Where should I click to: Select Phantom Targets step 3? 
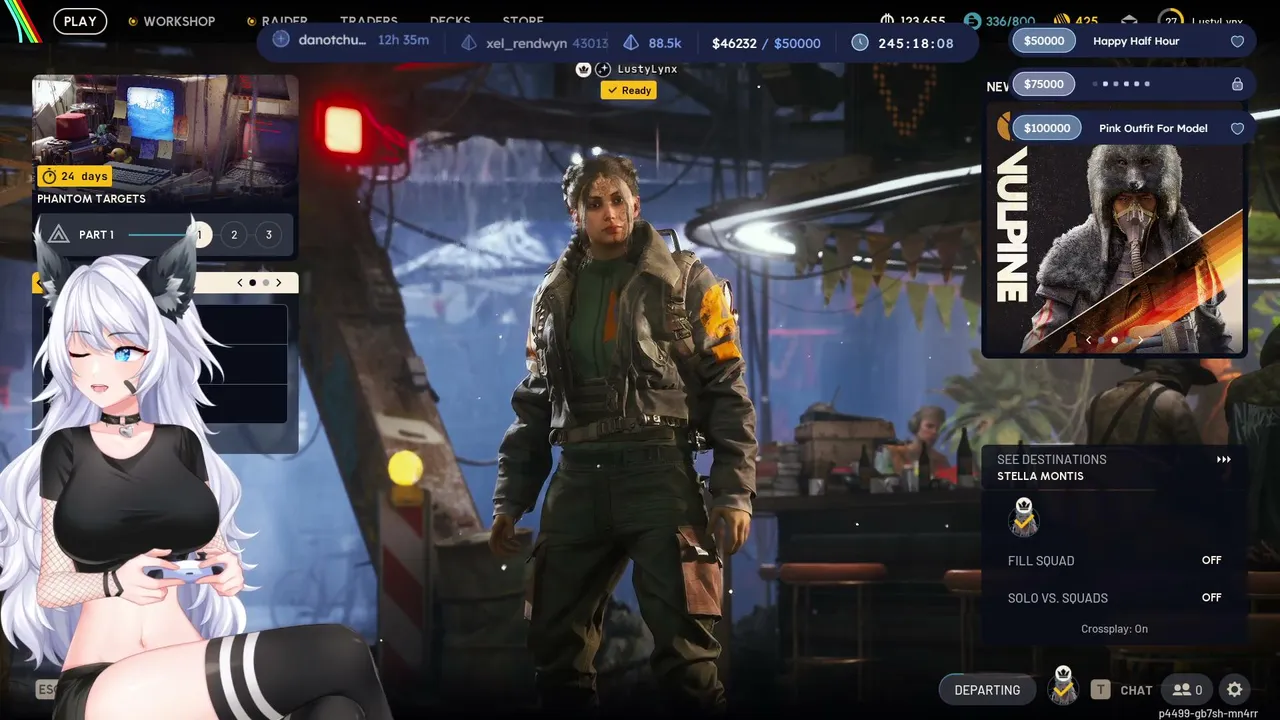pyautogui.click(x=268, y=235)
